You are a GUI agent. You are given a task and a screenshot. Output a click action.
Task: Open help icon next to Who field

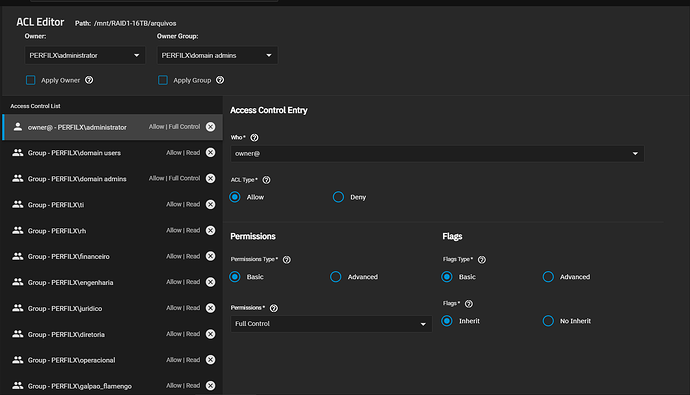point(254,138)
